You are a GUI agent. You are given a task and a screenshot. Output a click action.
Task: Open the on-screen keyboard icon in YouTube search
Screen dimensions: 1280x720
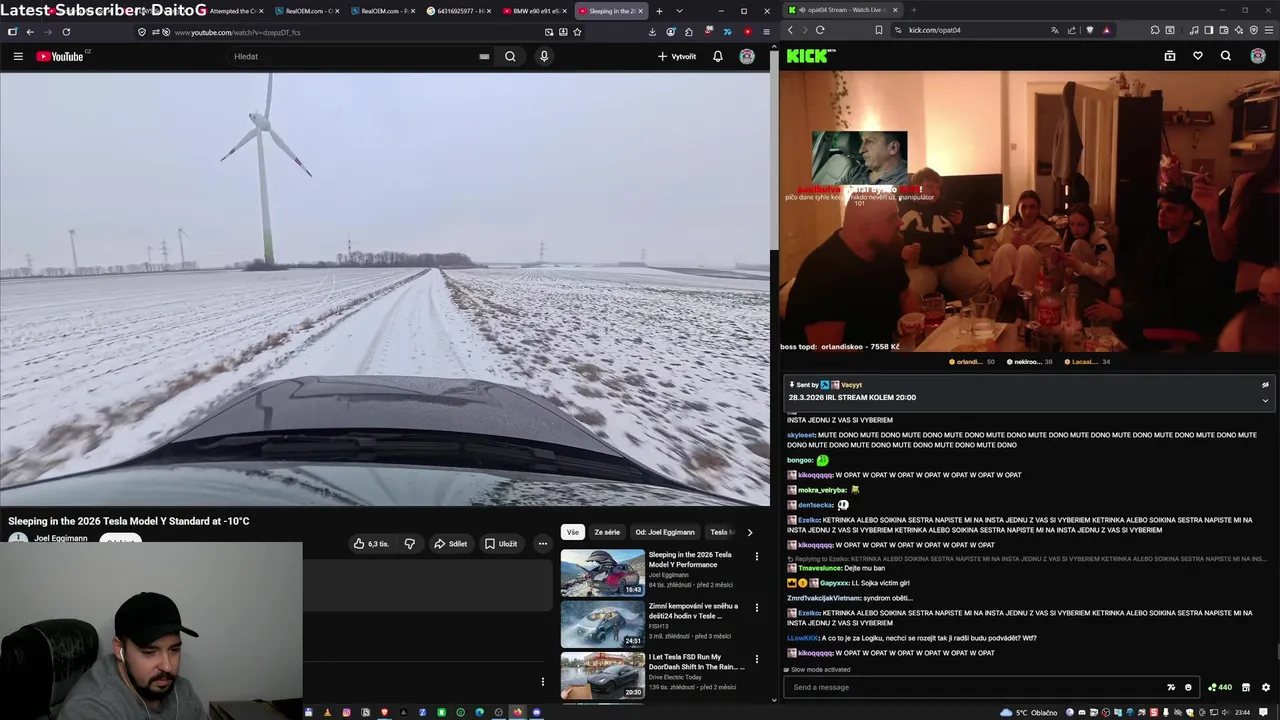pos(484,56)
